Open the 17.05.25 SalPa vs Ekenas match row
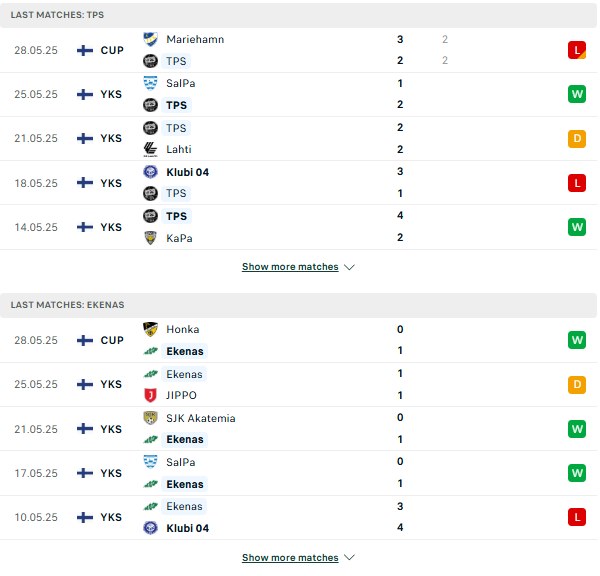 coord(298,473)
